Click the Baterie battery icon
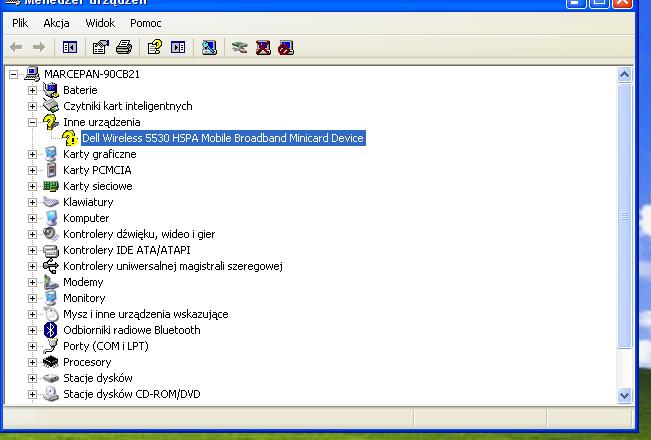The height and width of the screenshot is (440, 651). pos(51,90)
